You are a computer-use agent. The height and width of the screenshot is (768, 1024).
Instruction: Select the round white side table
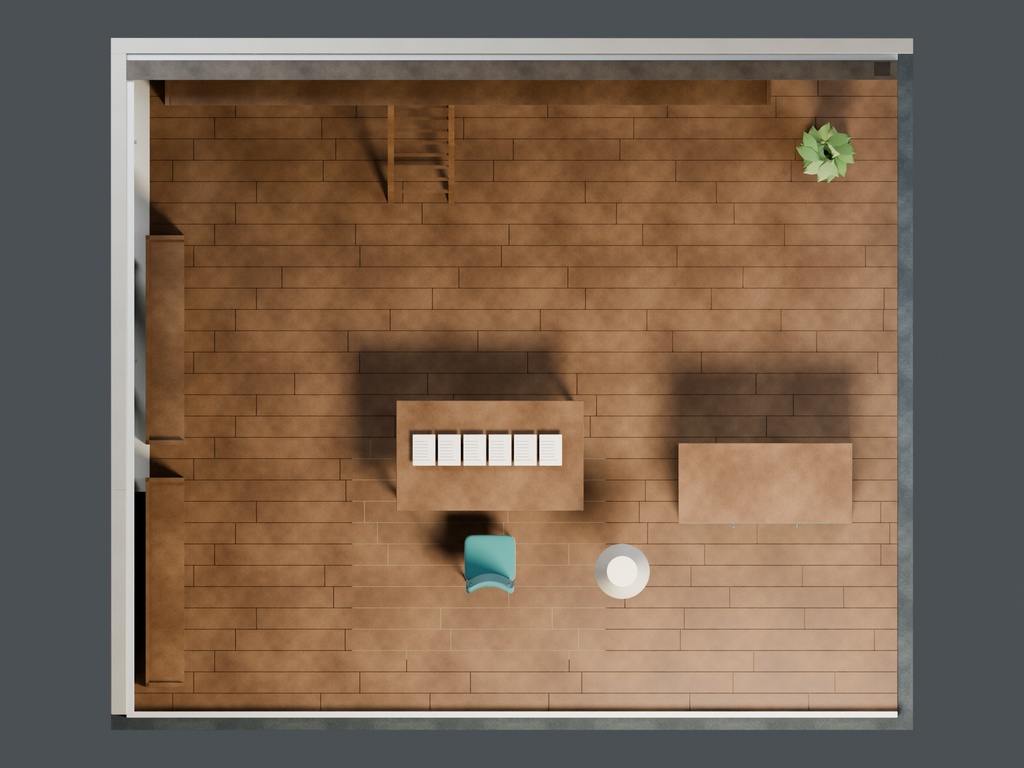(x=622, y=571)
